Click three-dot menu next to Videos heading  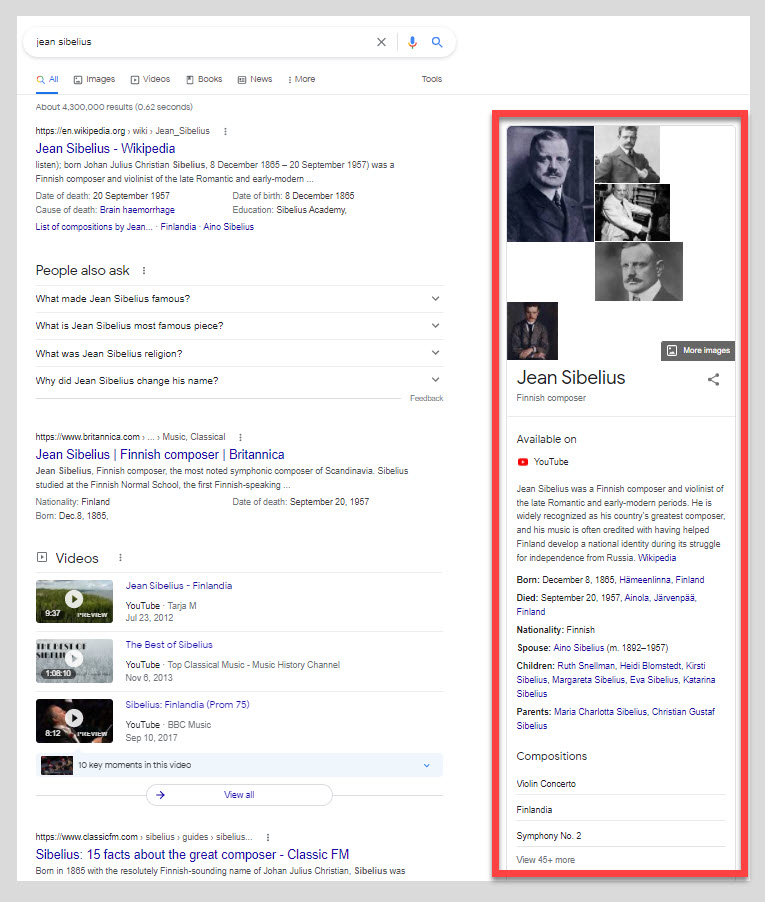120,558
